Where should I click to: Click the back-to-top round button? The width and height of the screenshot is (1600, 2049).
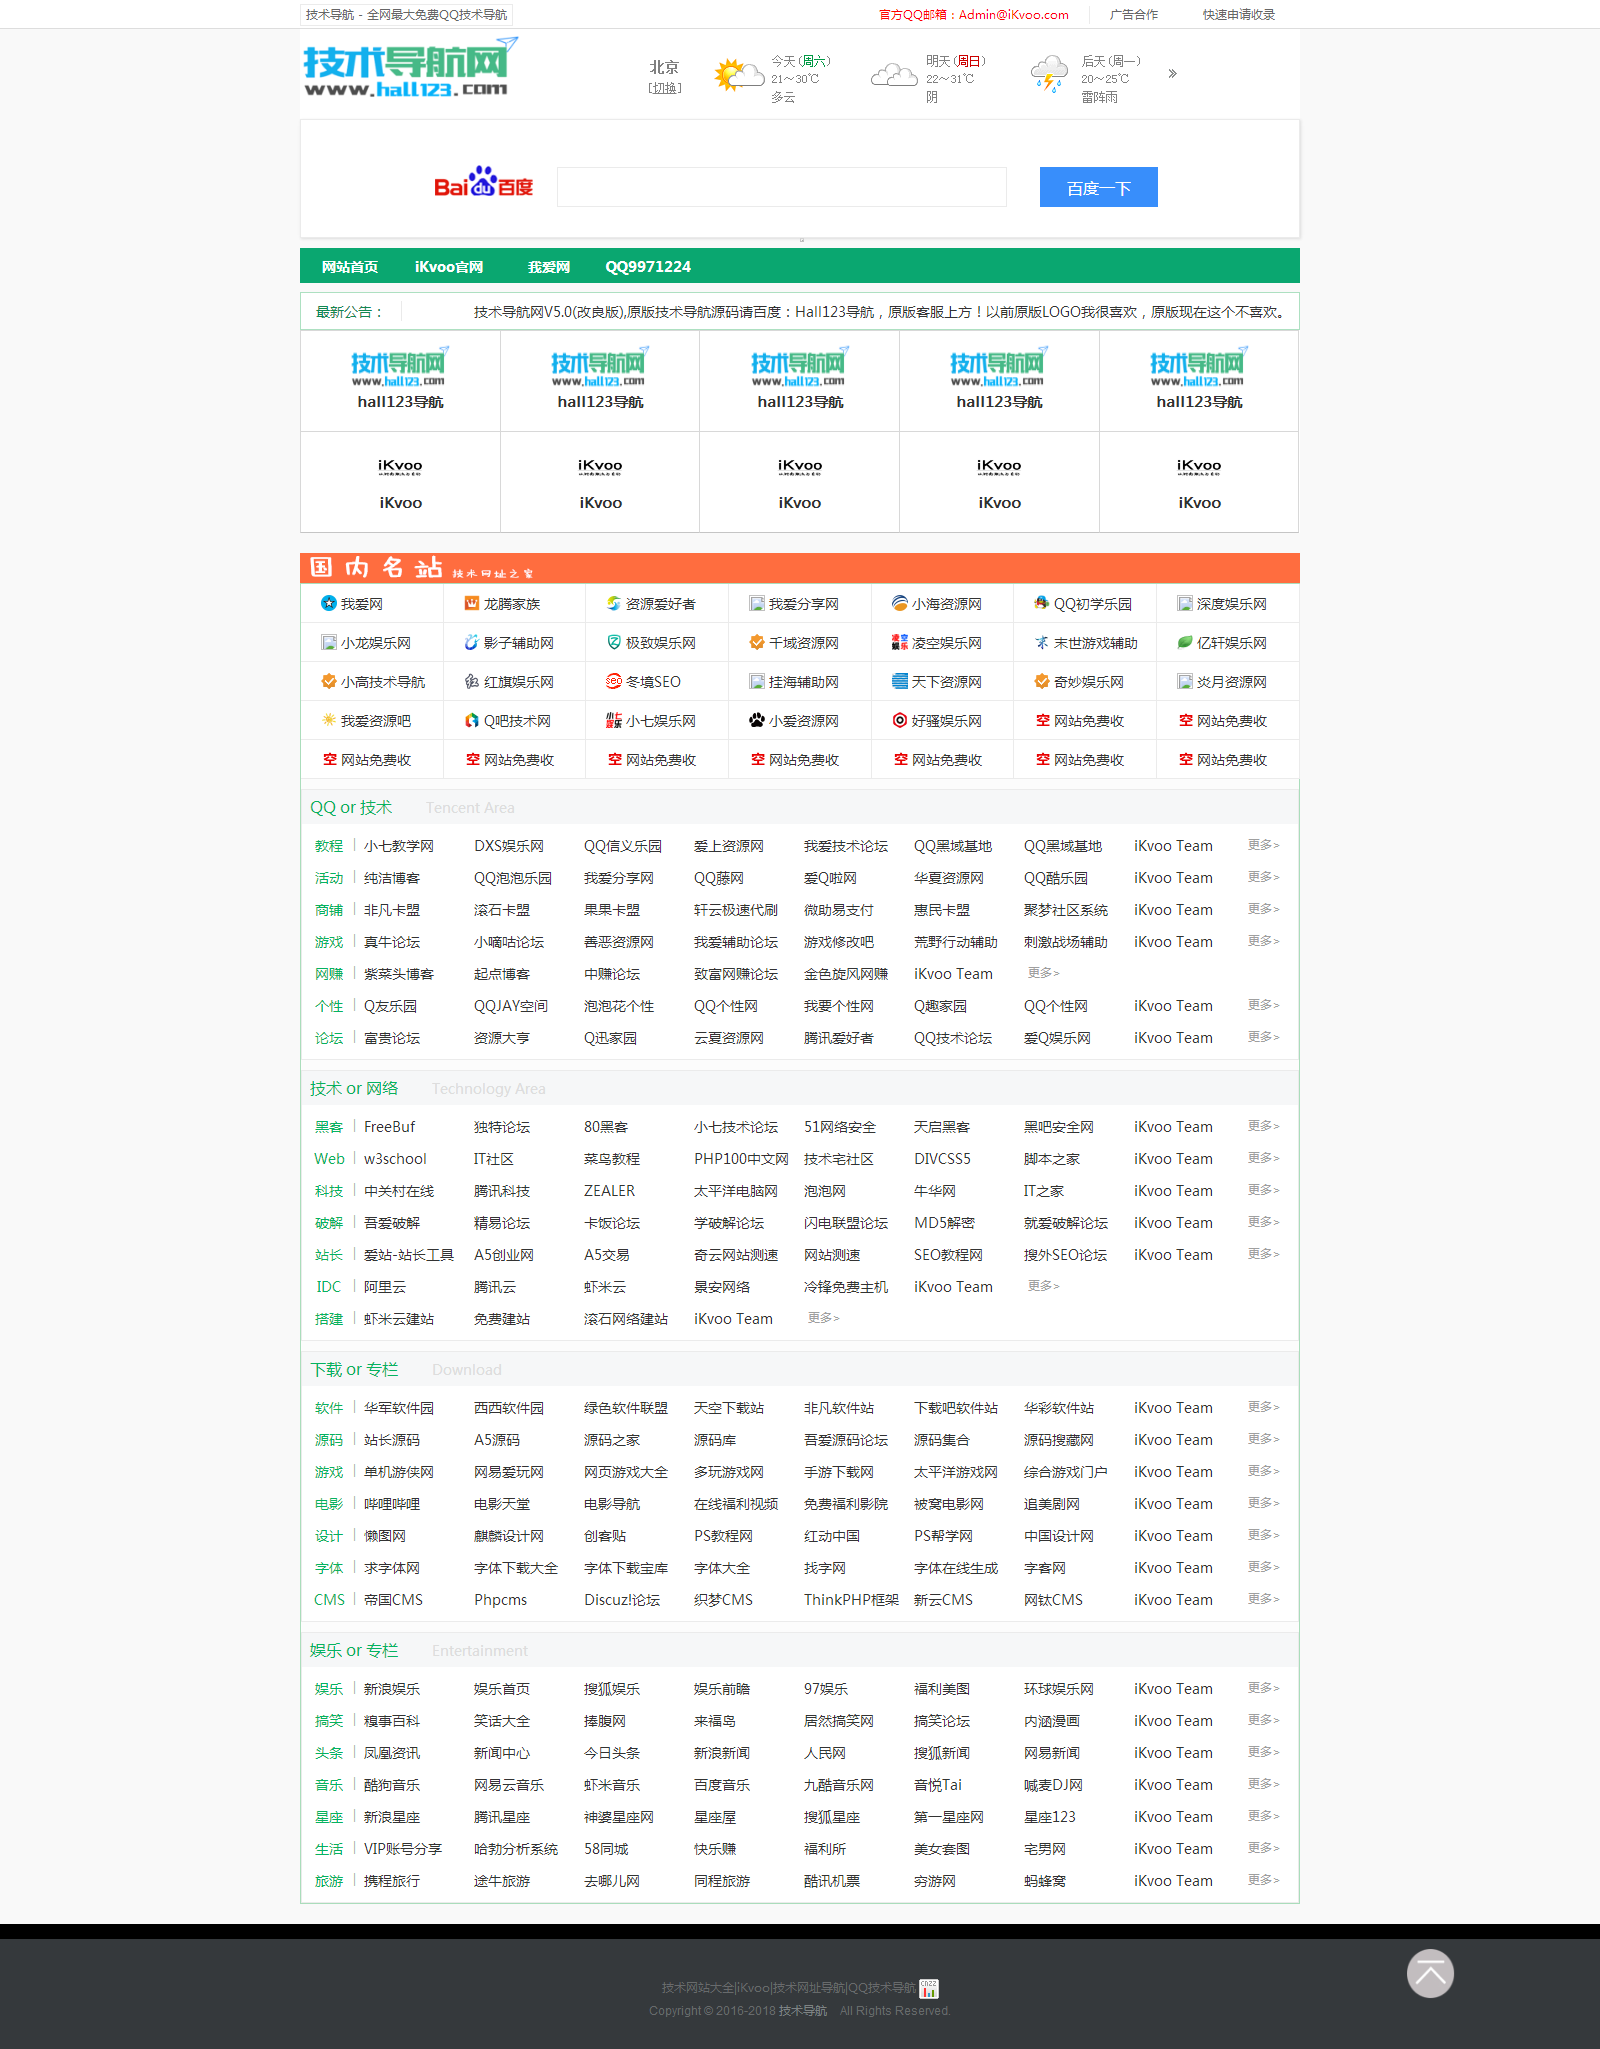click(1430, 1973)
